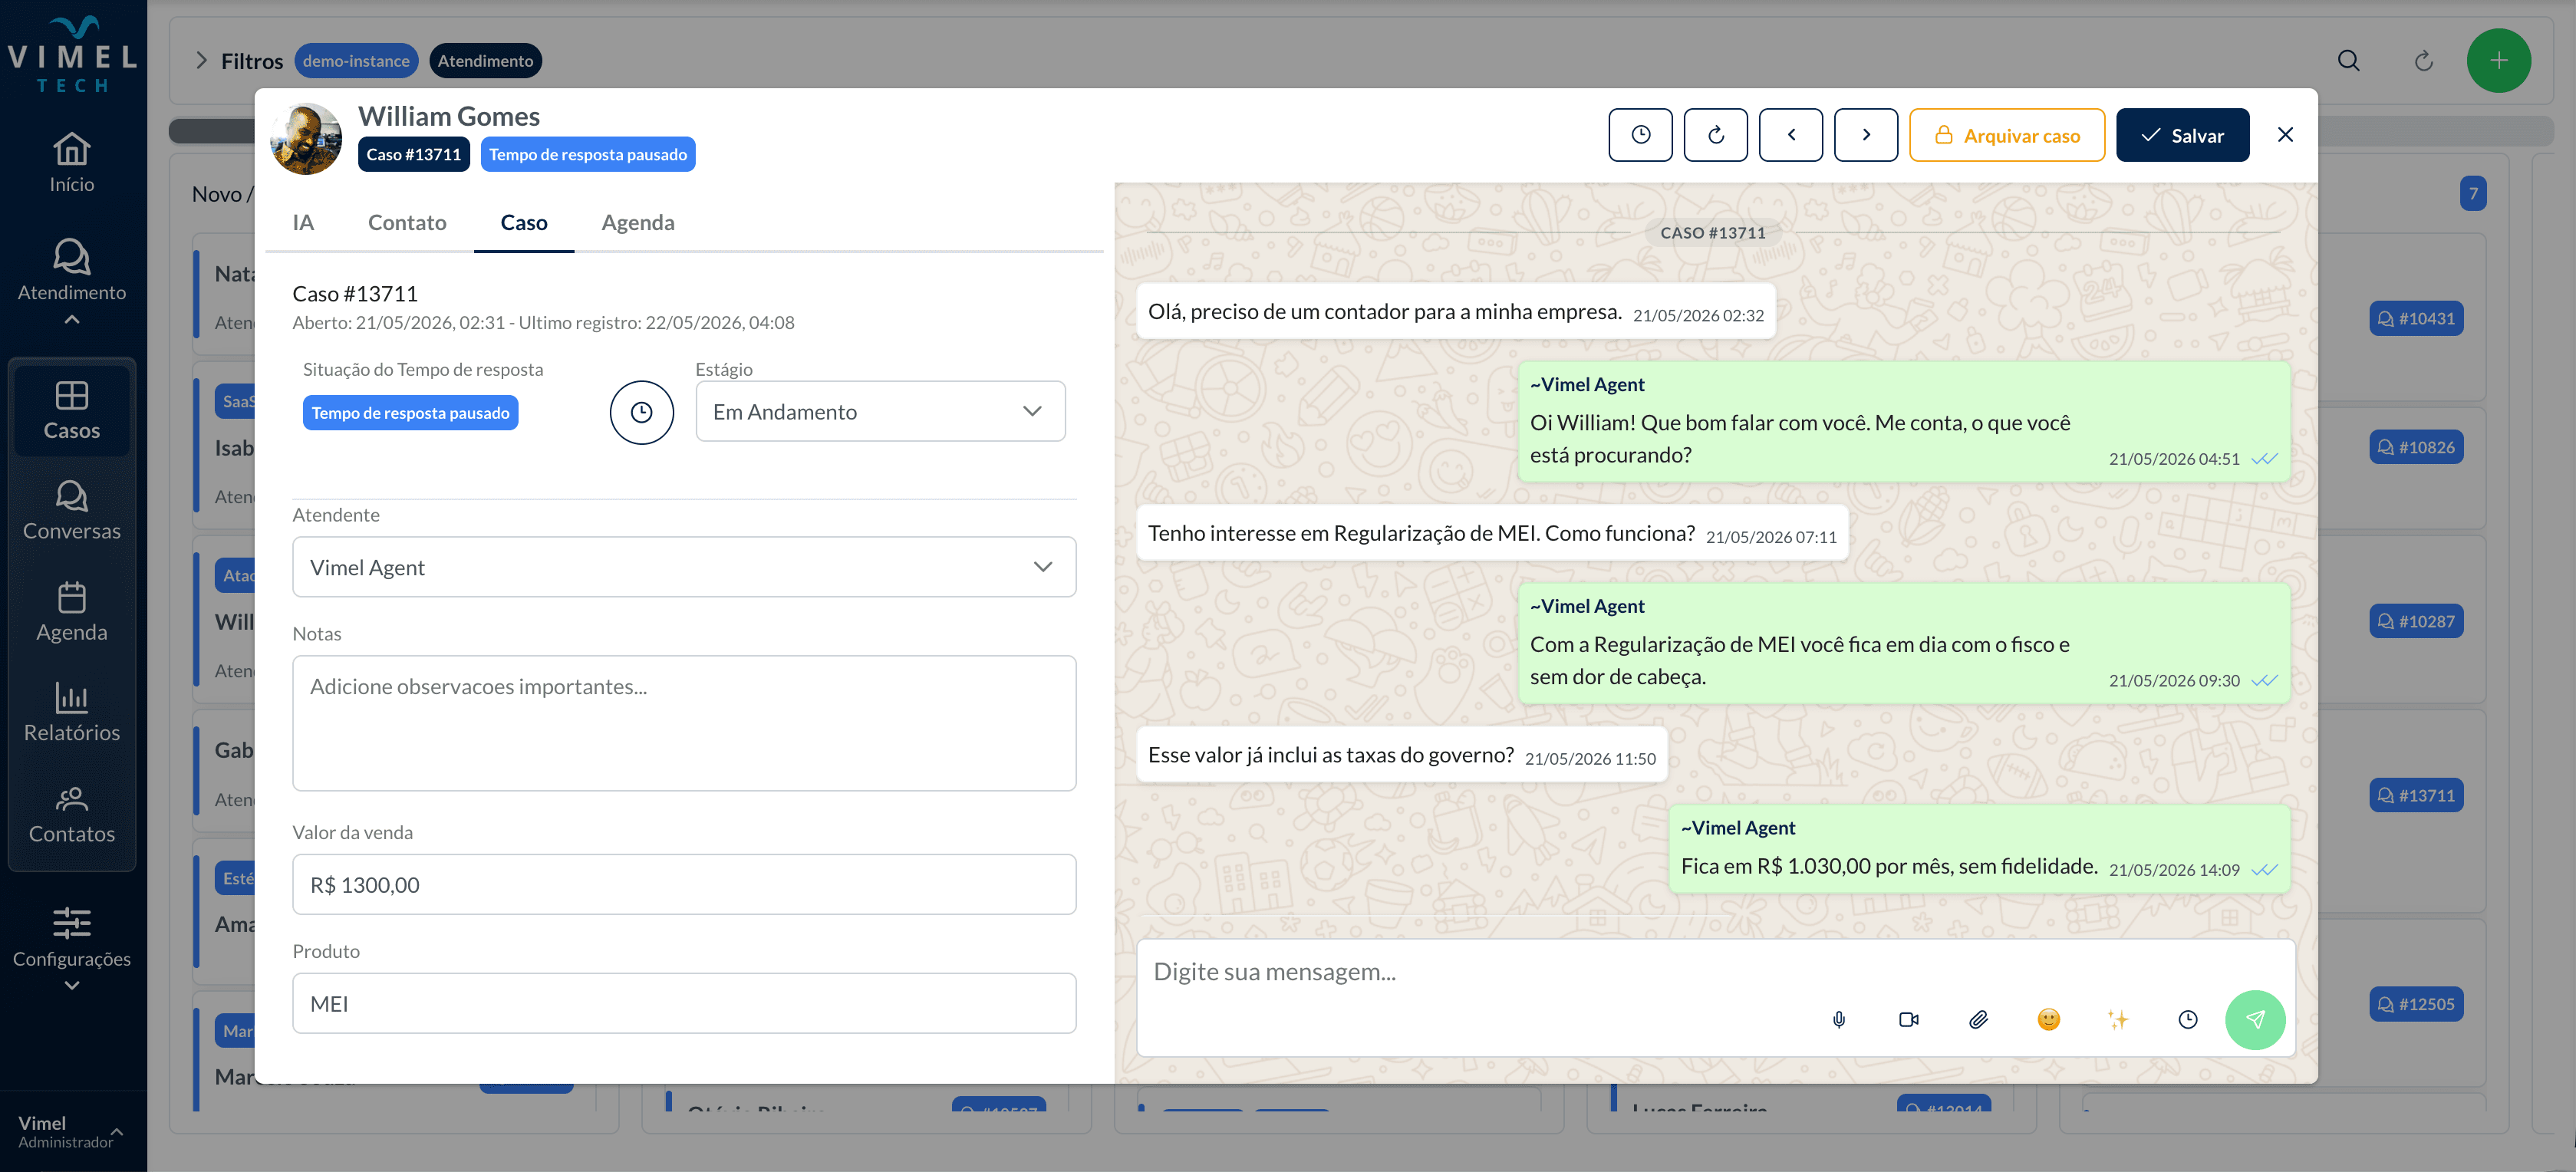The height and width of the screenshot is (1172, 2576).
Task: Click the Produto field containing MEI
Action: [684, 1003]
